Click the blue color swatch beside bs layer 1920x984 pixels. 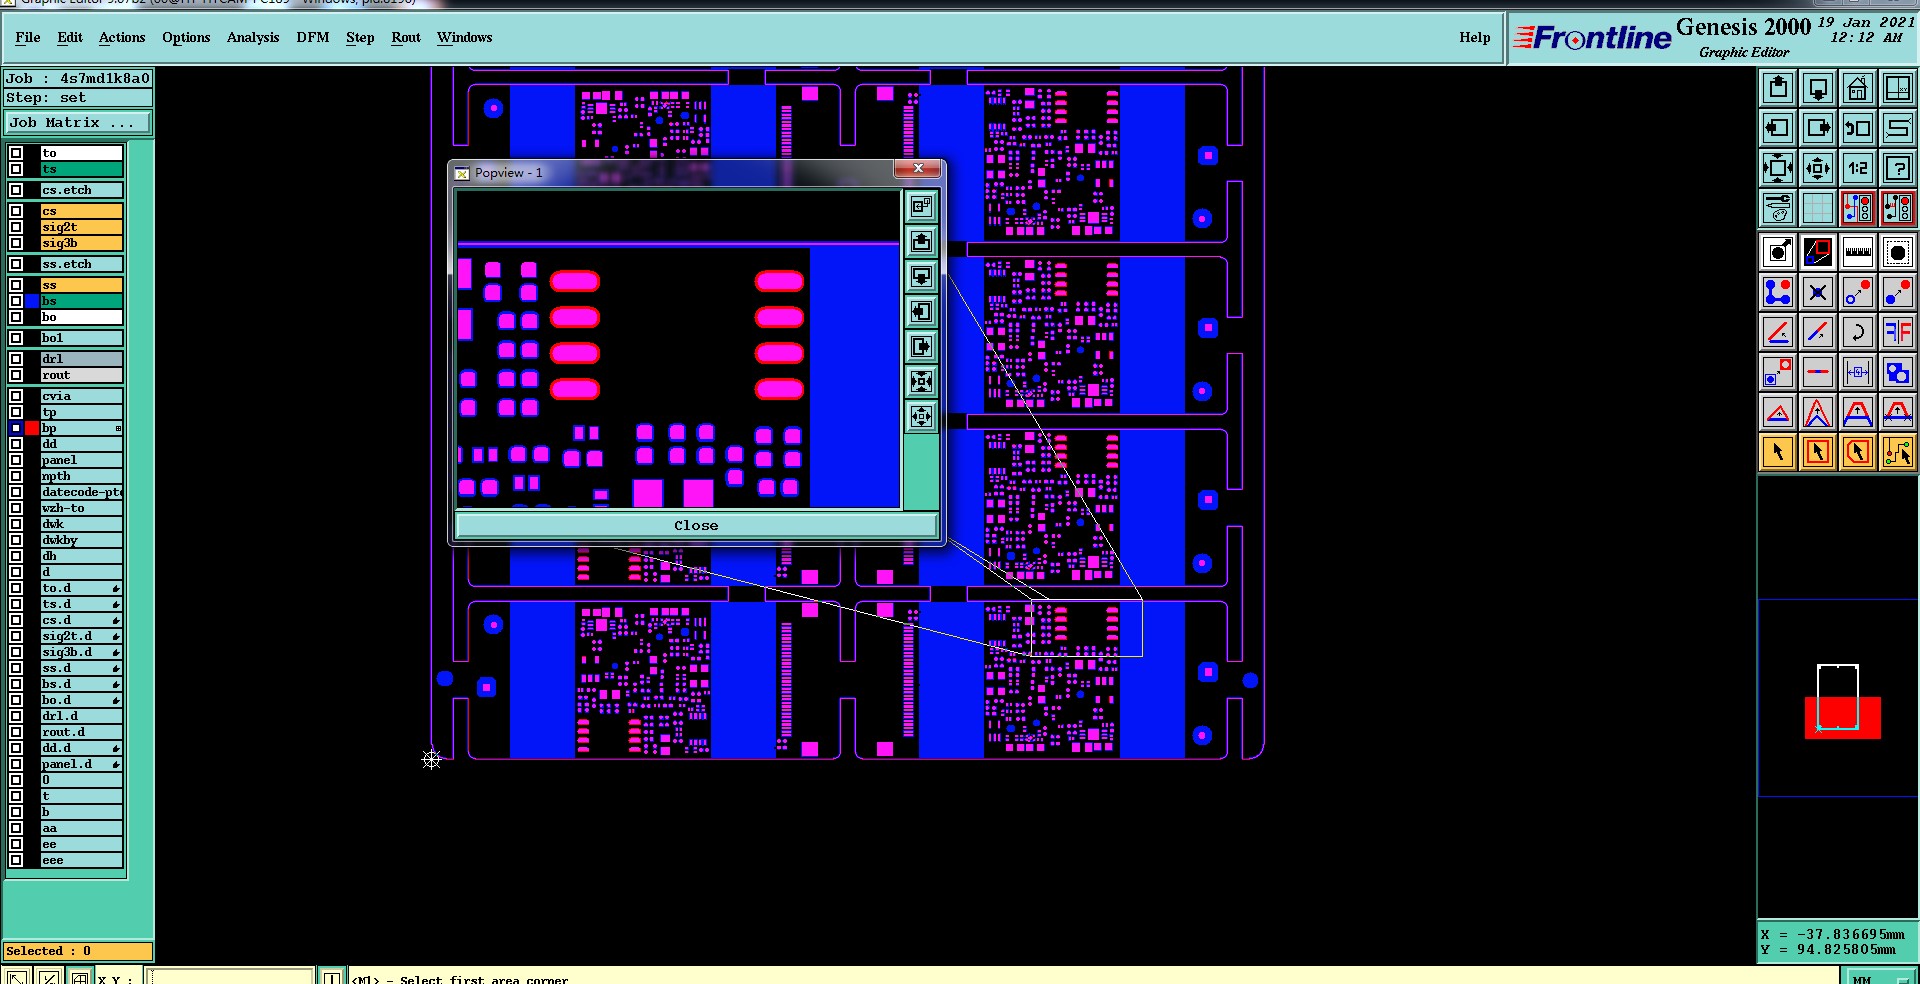(32, 301)
